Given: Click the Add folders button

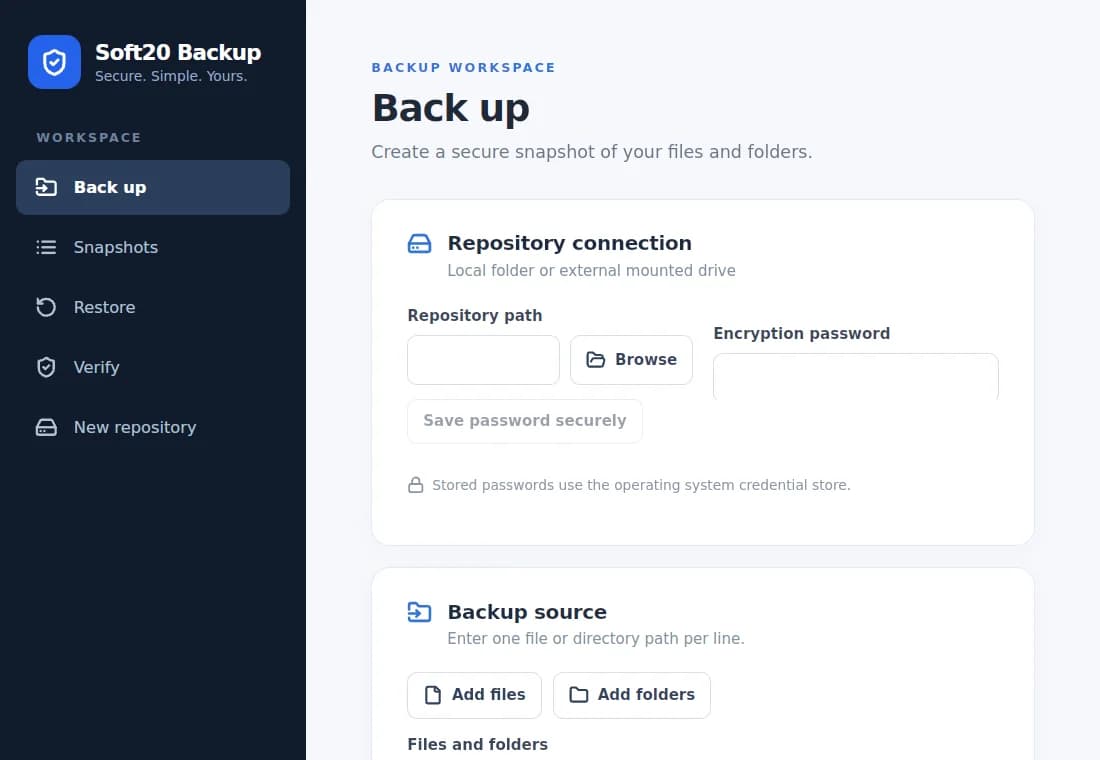Looking at the screenshot, I should [x=632, y=695].
